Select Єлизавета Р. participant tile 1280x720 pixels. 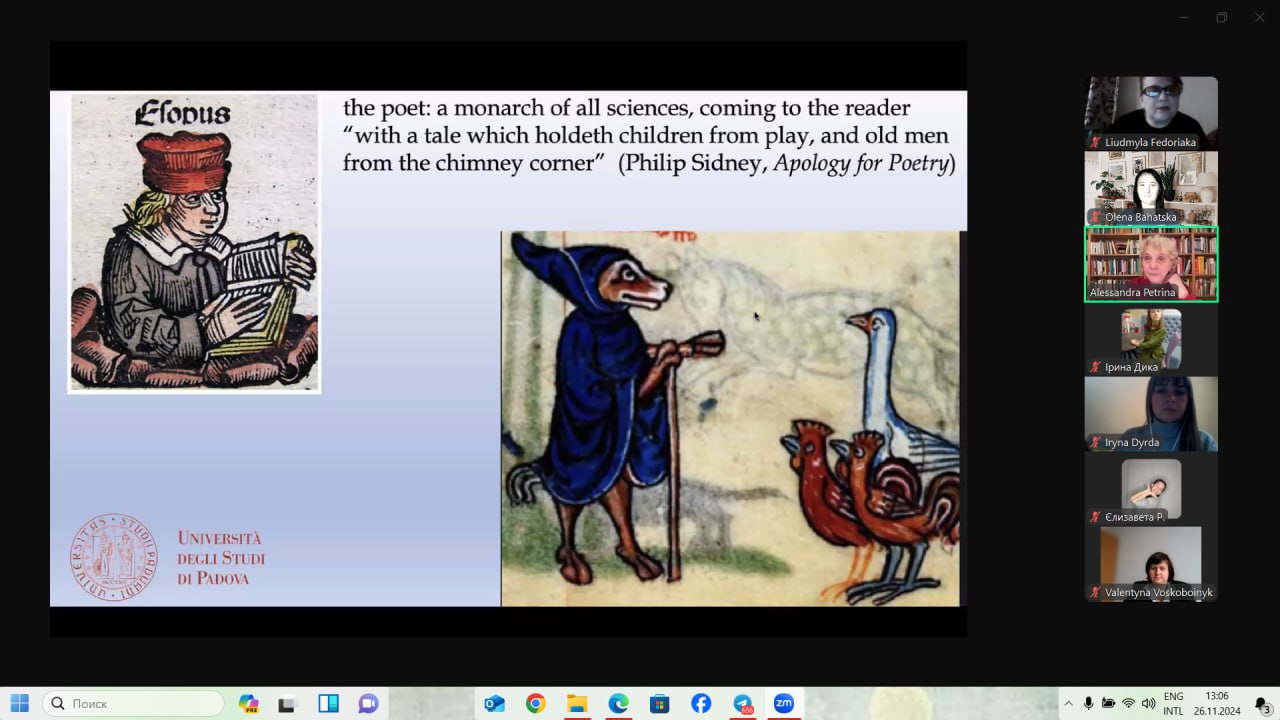coord(1151,489)
